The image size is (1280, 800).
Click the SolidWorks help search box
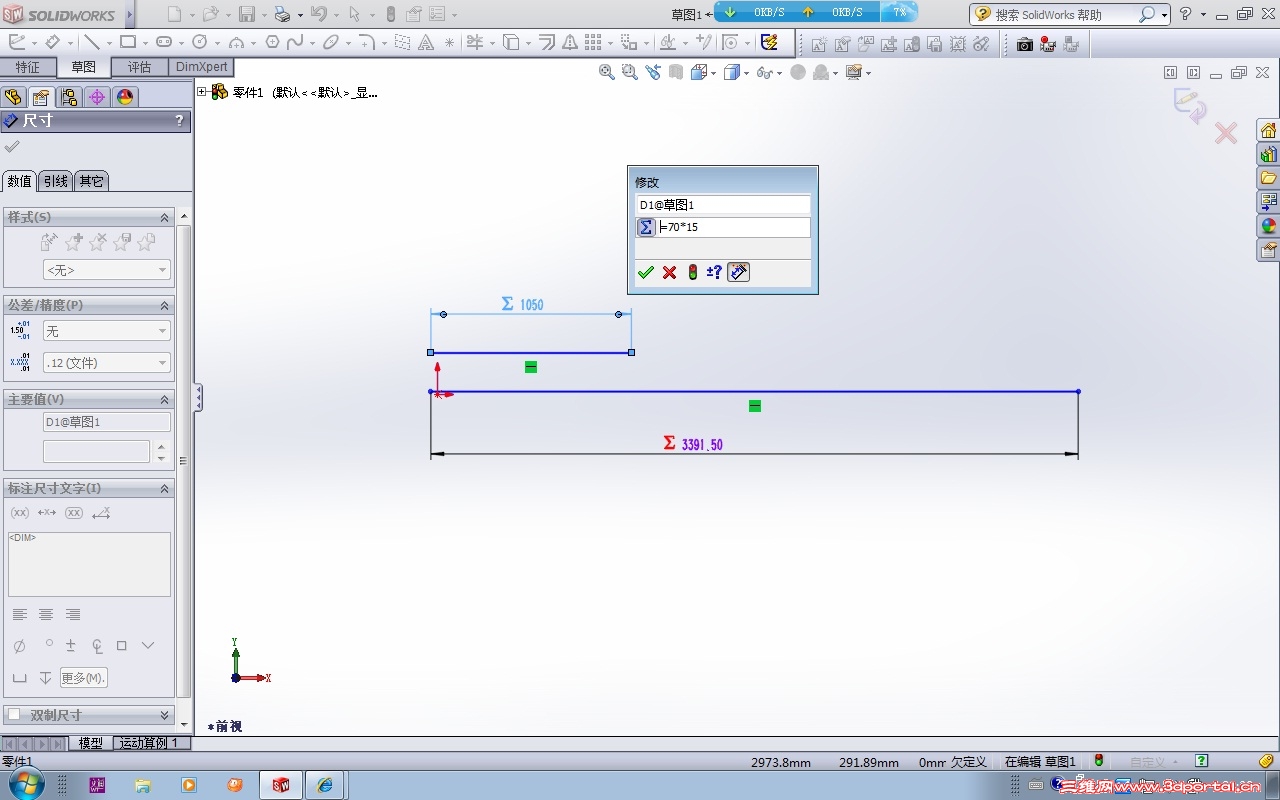[1065, 14]
